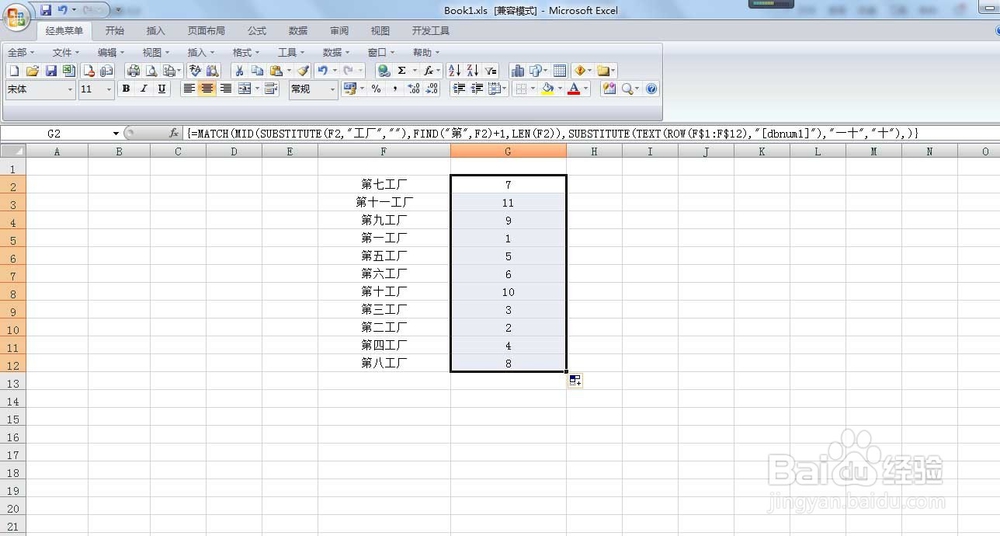
Task: Apply percent style format
Action: [x=376, y=89]
